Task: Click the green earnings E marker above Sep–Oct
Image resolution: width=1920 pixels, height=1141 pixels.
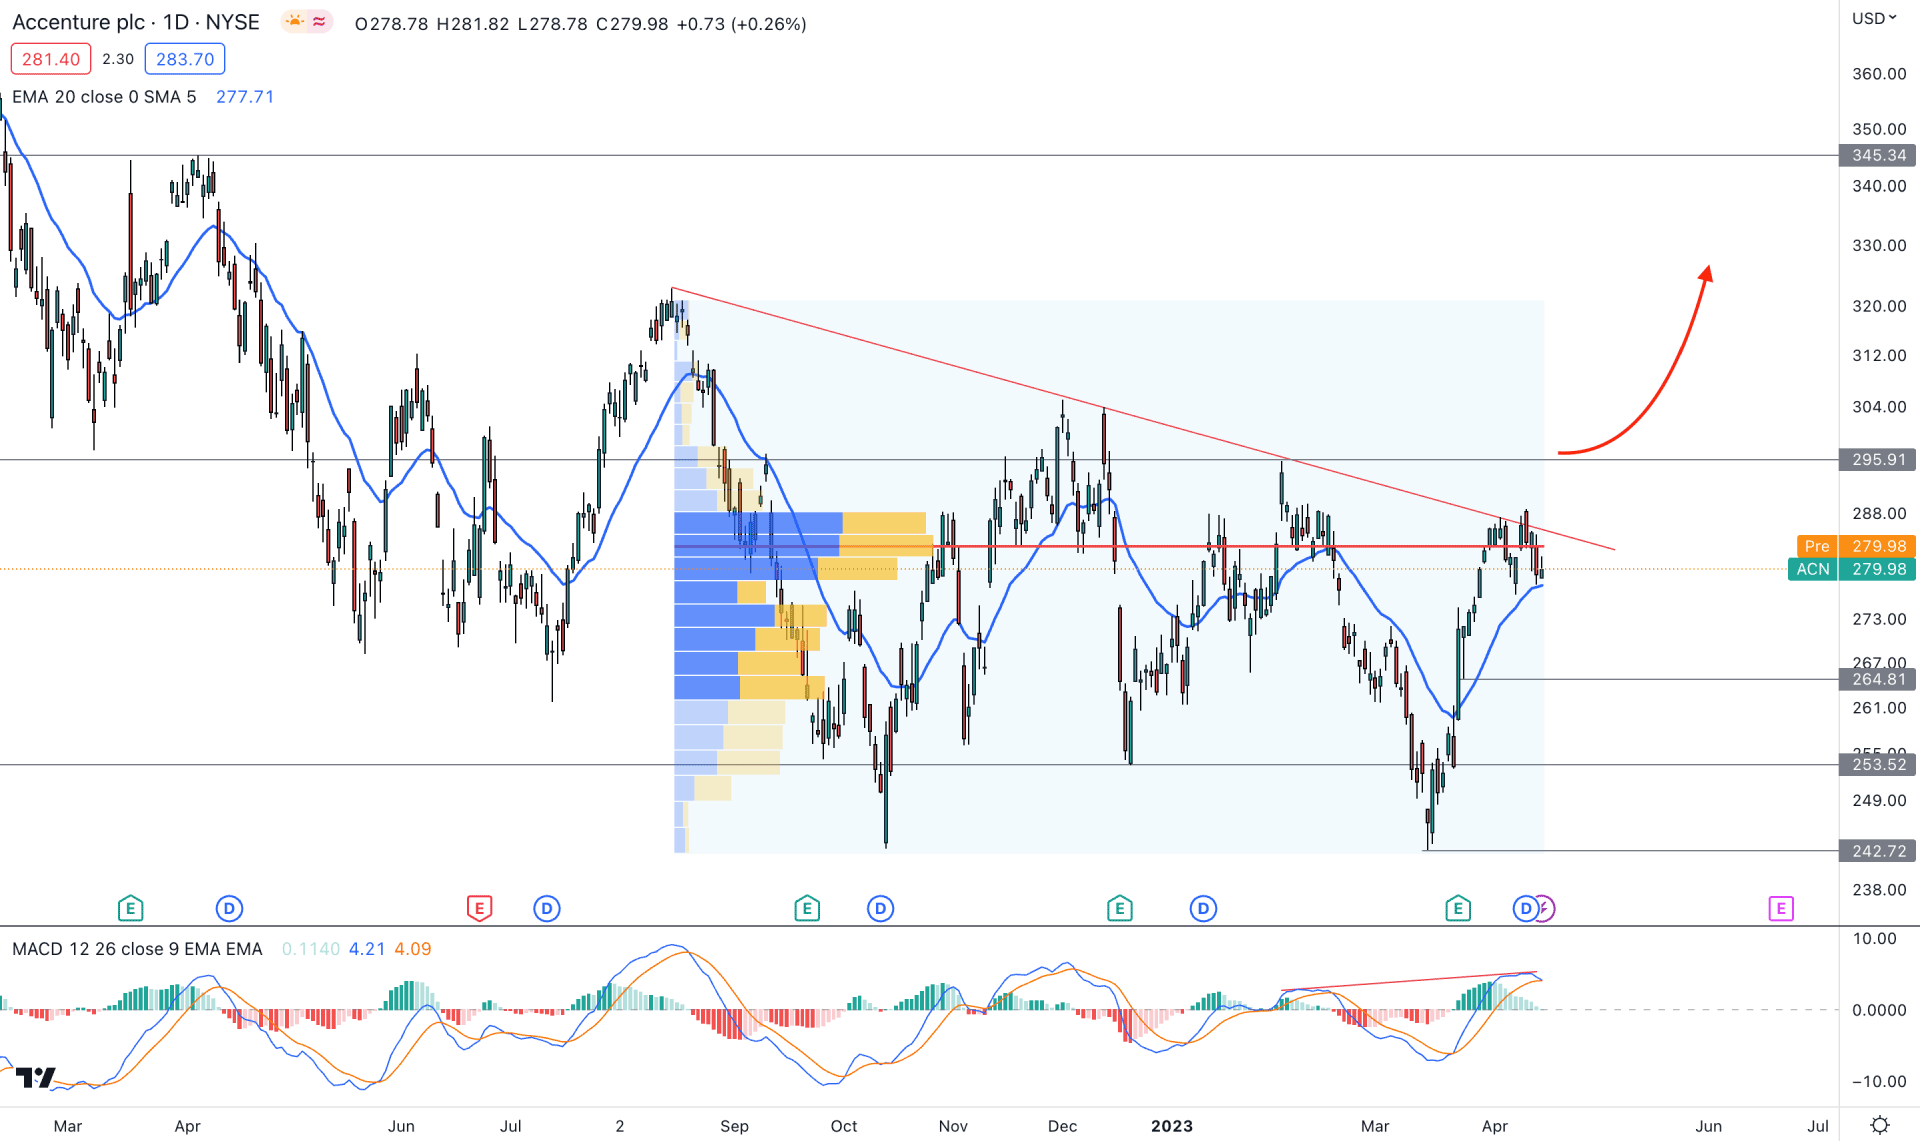Action: pos(807,908)
